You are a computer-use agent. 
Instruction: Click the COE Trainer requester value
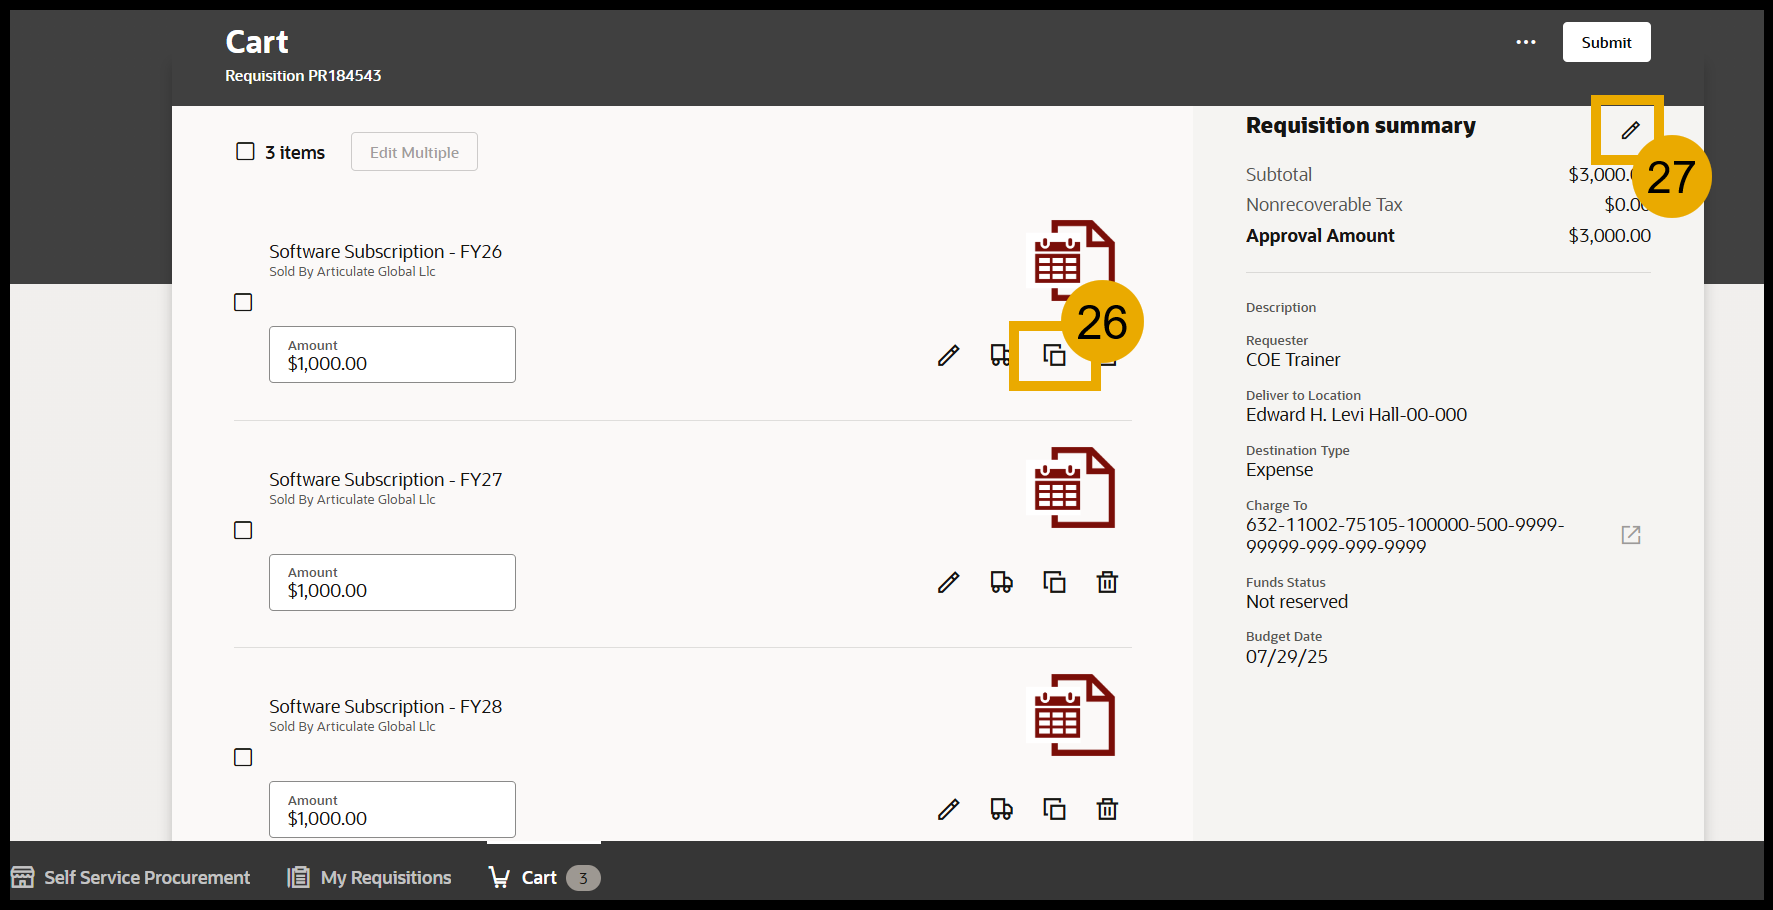(x=1293, y=360)
